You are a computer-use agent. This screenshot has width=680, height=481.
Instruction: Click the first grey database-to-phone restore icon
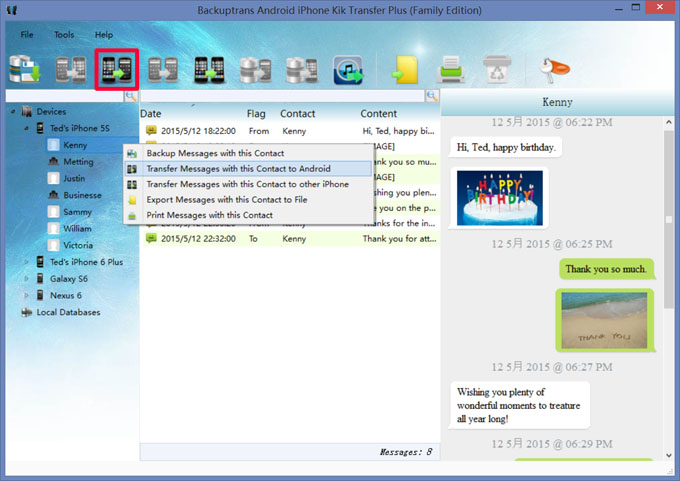[255, 69]
